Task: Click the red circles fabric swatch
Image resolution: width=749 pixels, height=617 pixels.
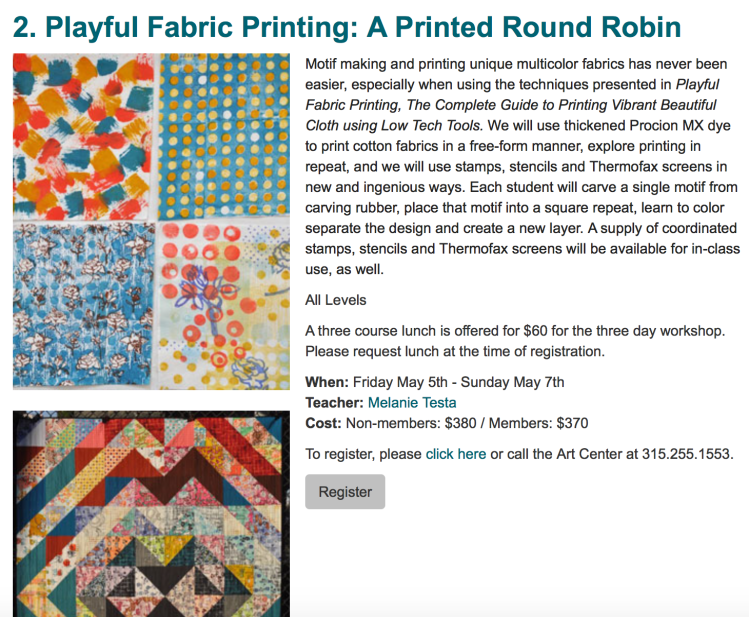Action: 222,305
